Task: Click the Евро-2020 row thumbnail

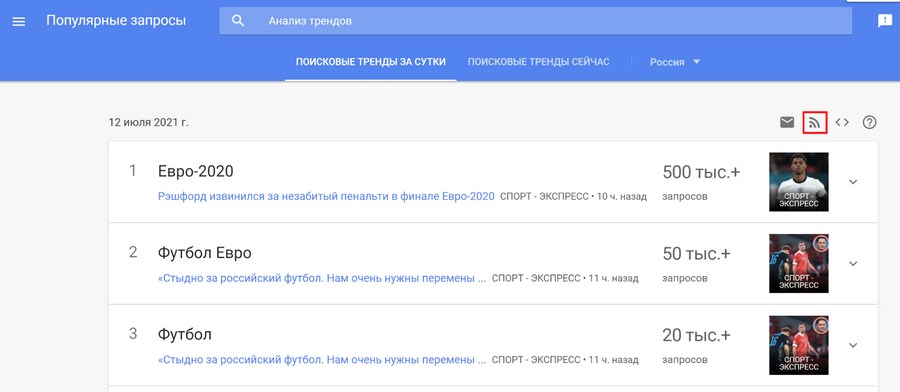Action: tap(798, 182)
